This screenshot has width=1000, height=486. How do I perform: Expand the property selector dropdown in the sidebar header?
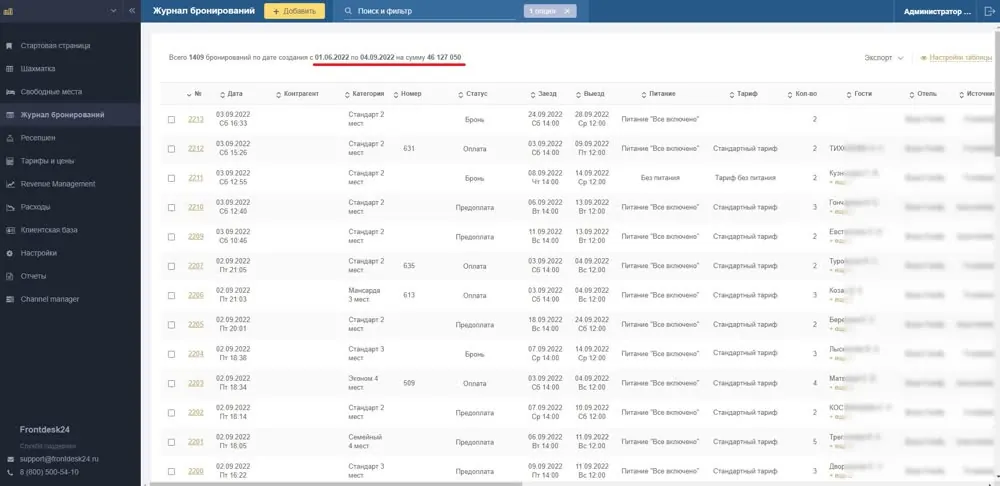(x=114, y=11)
